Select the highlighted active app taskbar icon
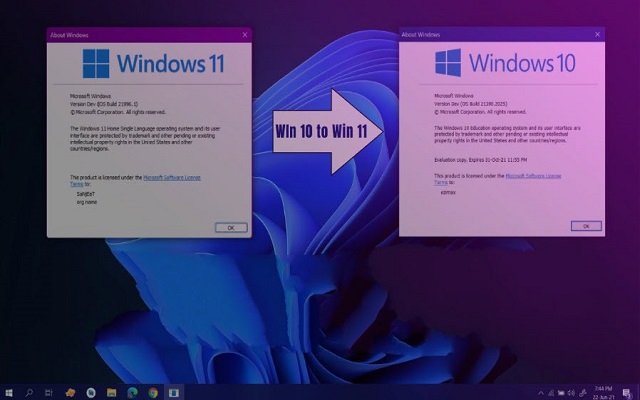The height and width of the screenshot is (400, 640). (174, 393)
